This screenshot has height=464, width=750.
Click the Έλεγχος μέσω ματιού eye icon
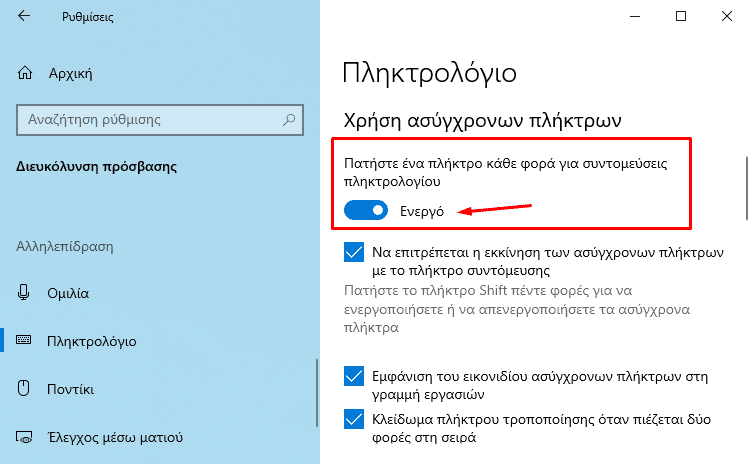[24, 437]
